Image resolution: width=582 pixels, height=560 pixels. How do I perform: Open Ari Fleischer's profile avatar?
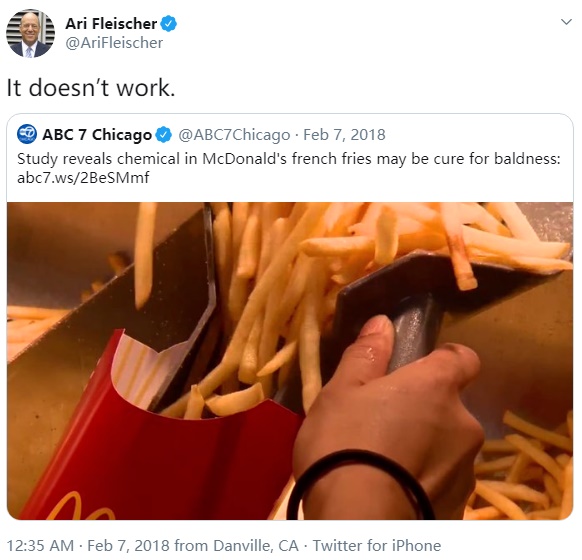pos(30,33)
